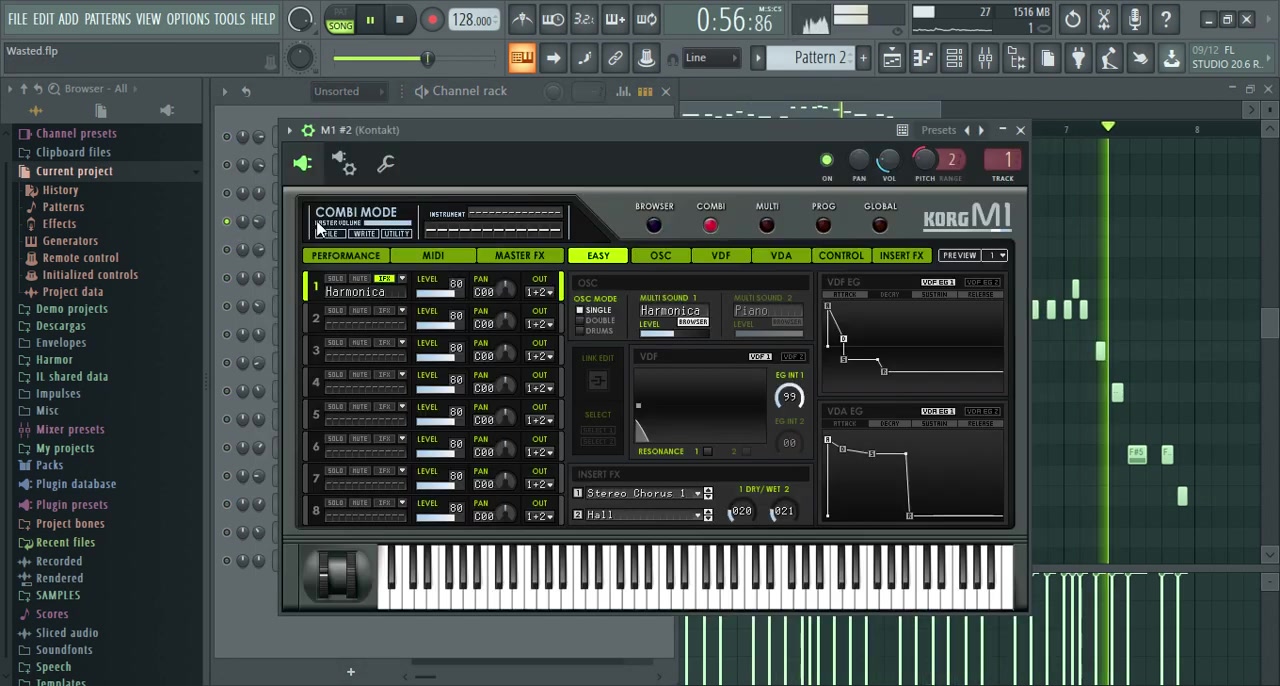Open the one-click audio recording microphone icon
Image resolution: width=1280 pixels, height=686 pixels.
click(1135, 19)
